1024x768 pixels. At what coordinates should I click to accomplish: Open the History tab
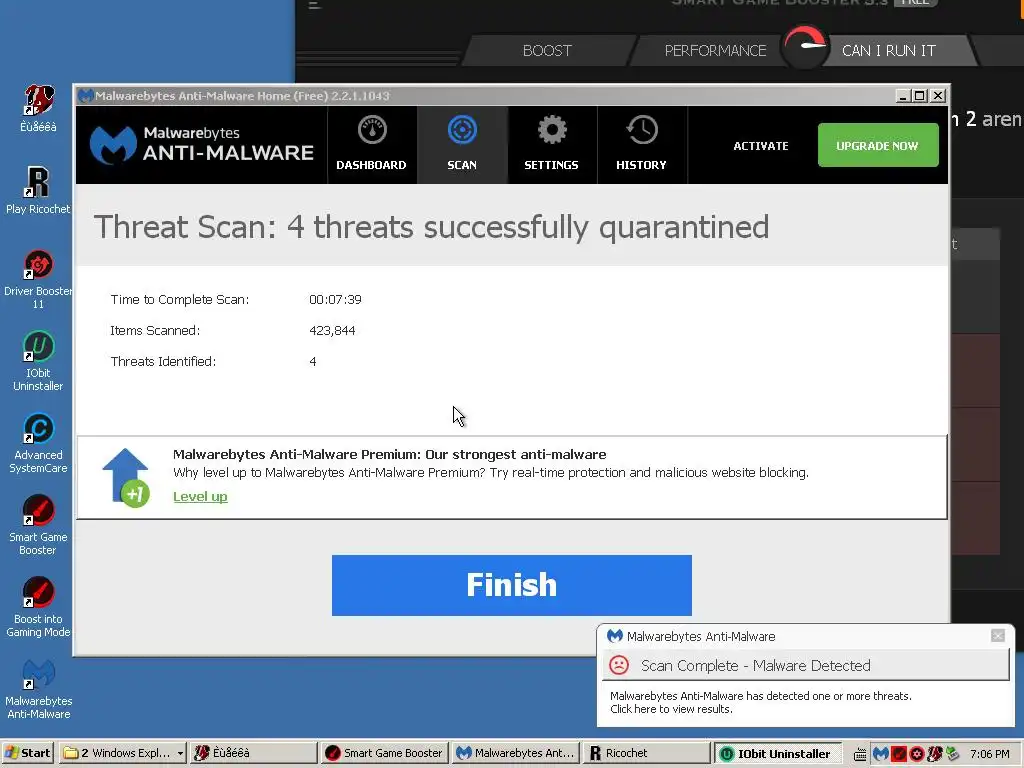coord(641,145)
